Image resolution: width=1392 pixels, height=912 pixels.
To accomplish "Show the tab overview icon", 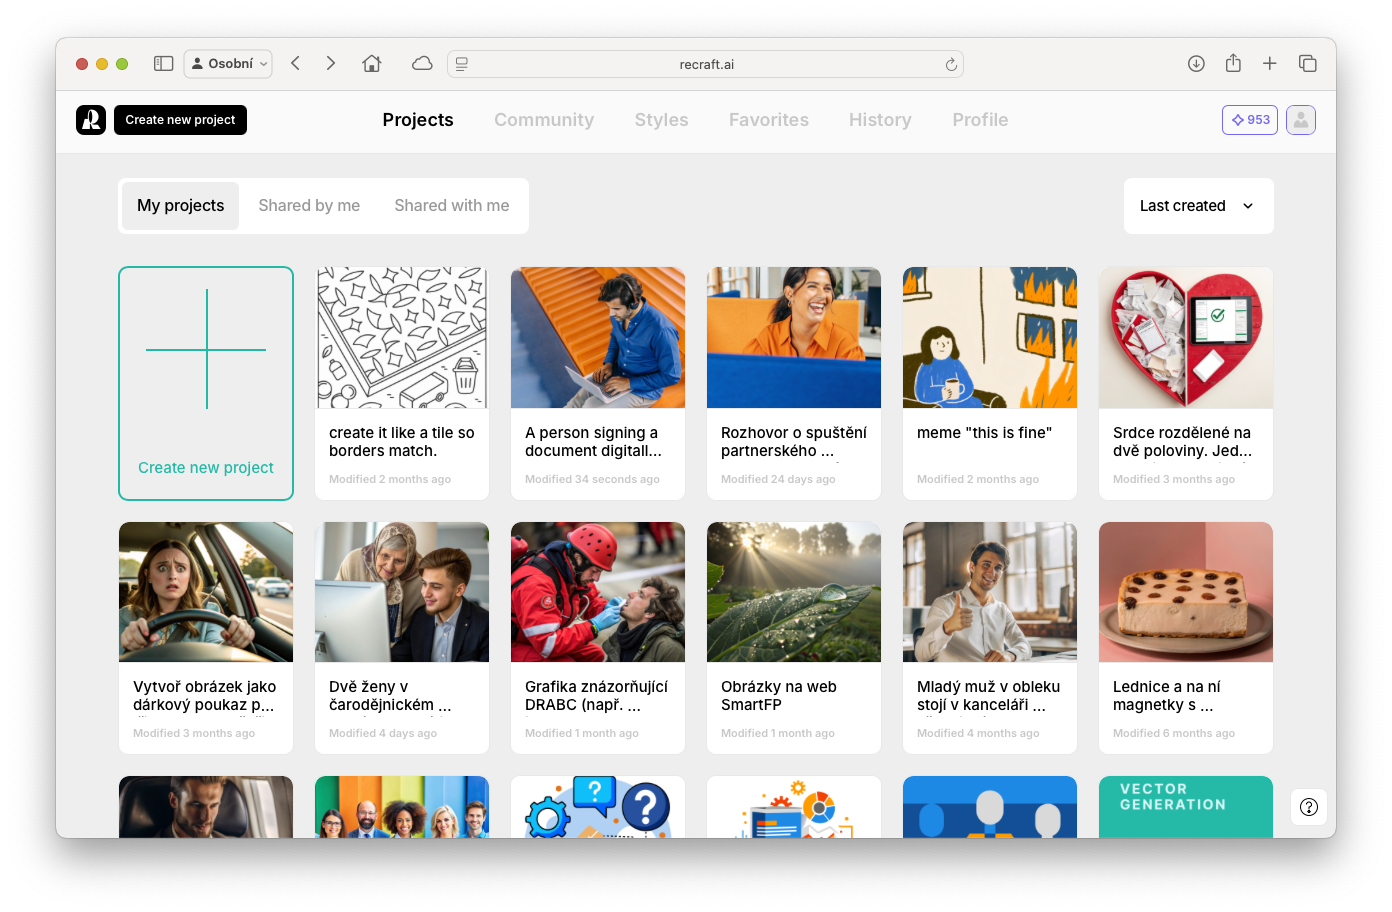I will 1307,63.
